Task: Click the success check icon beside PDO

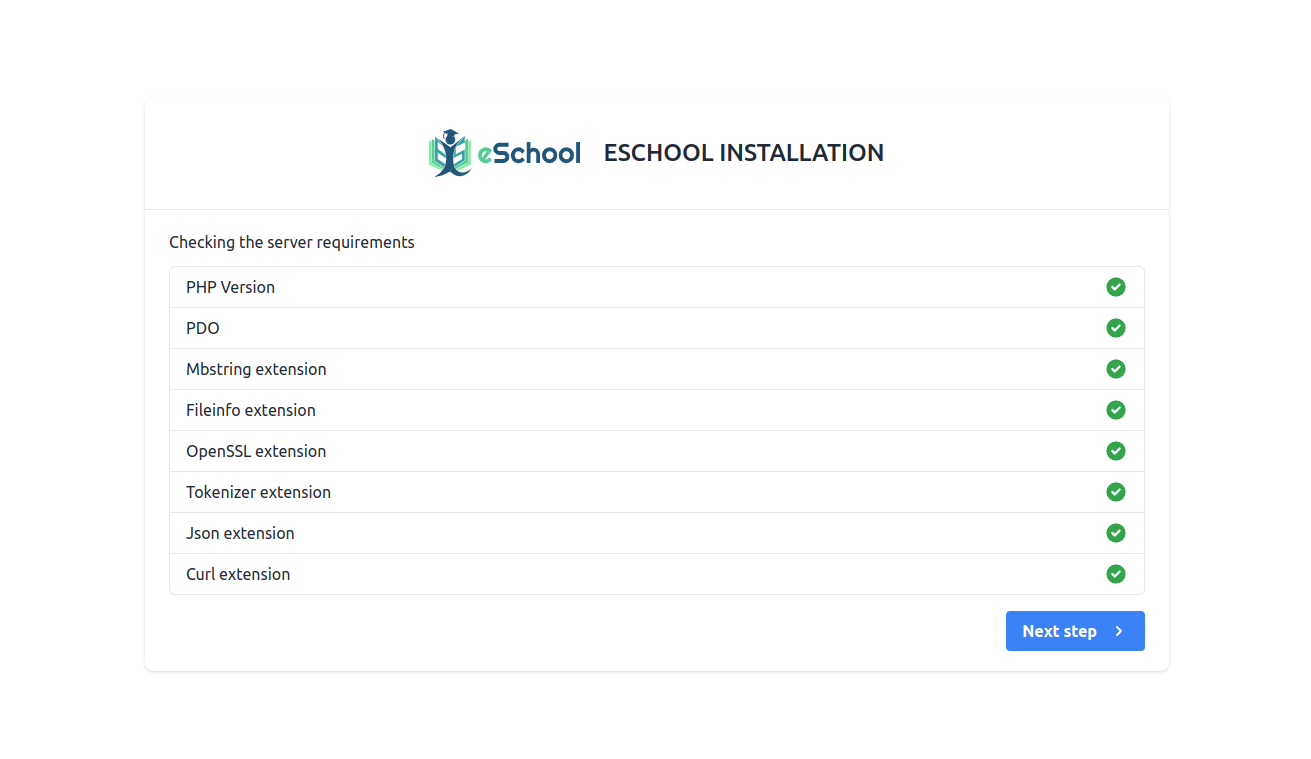Action: [1116, 328]
